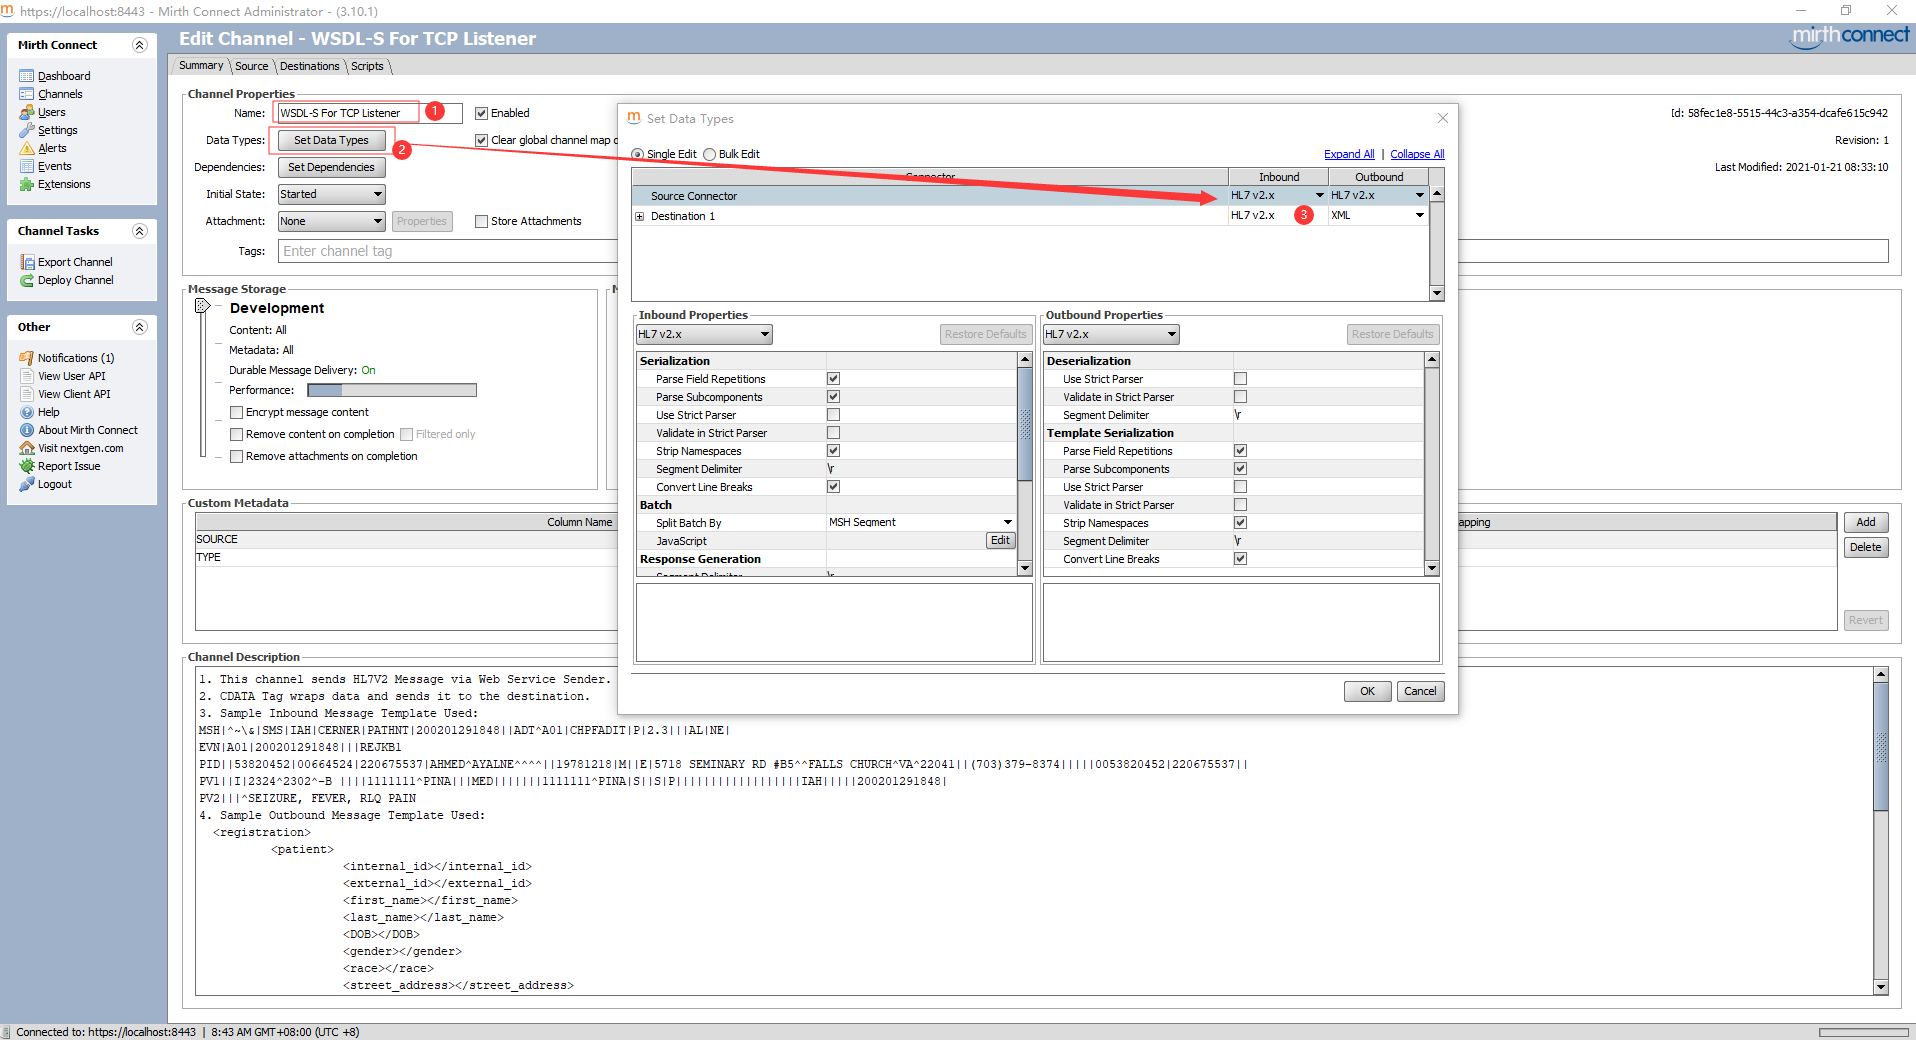Toggle Encrypt message content checkbox
Image resolution: width=1916 pixels, height=1040 pixels.
point(236,412)
